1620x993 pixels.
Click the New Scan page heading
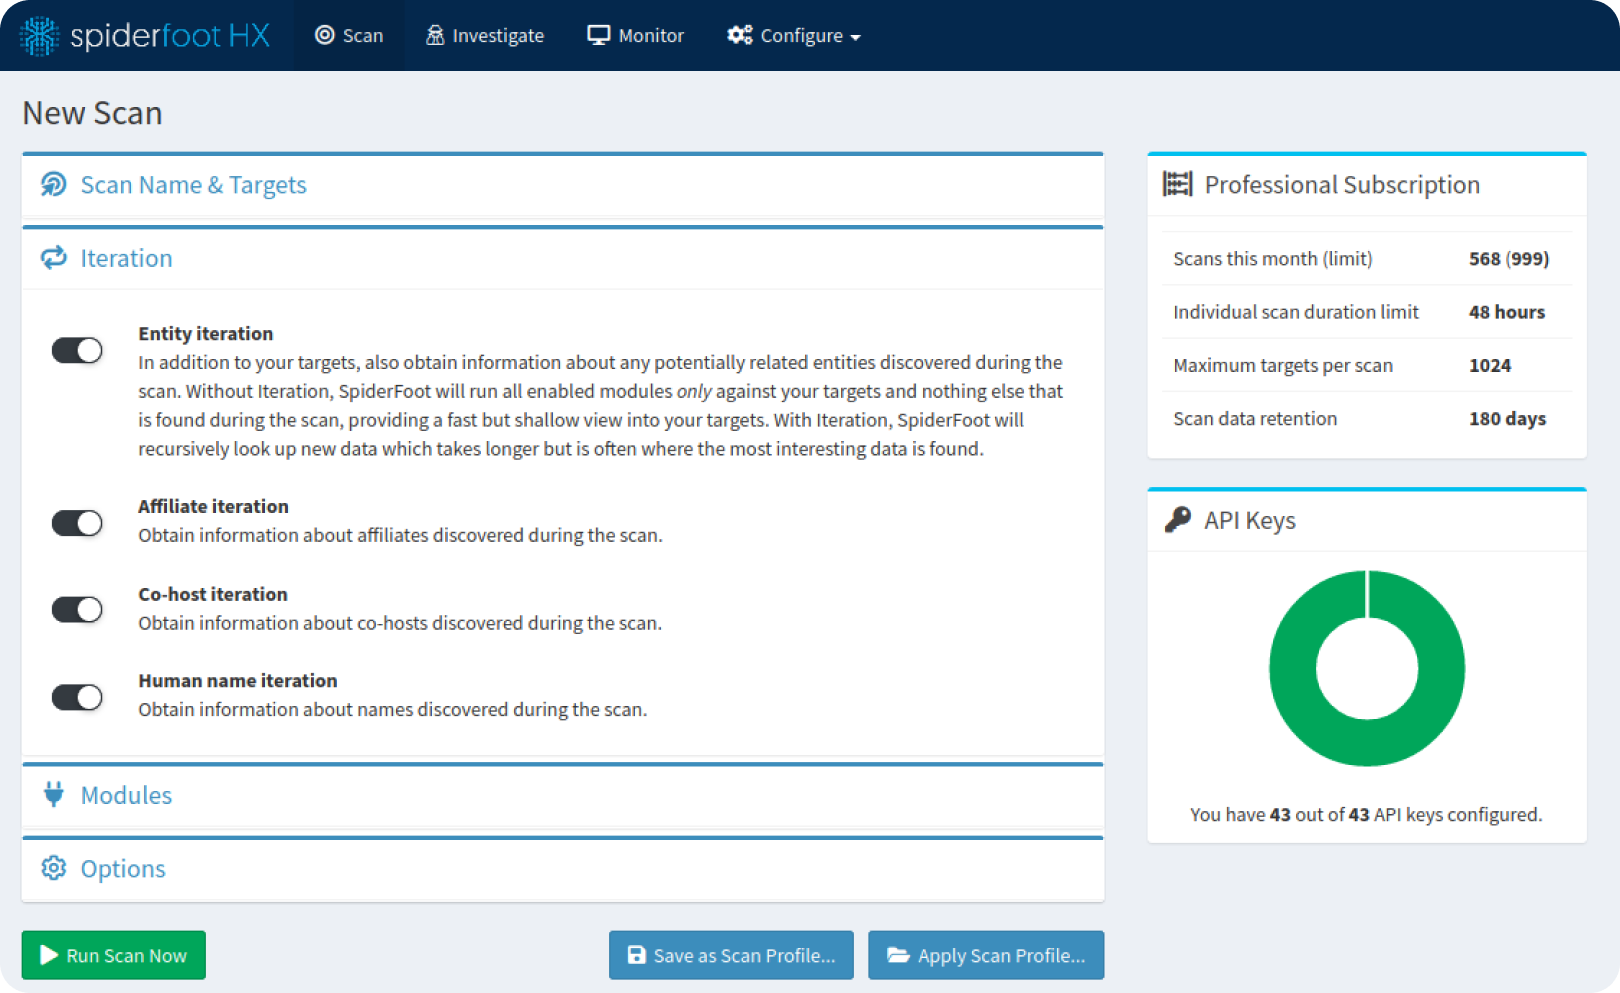click(92, 113)
